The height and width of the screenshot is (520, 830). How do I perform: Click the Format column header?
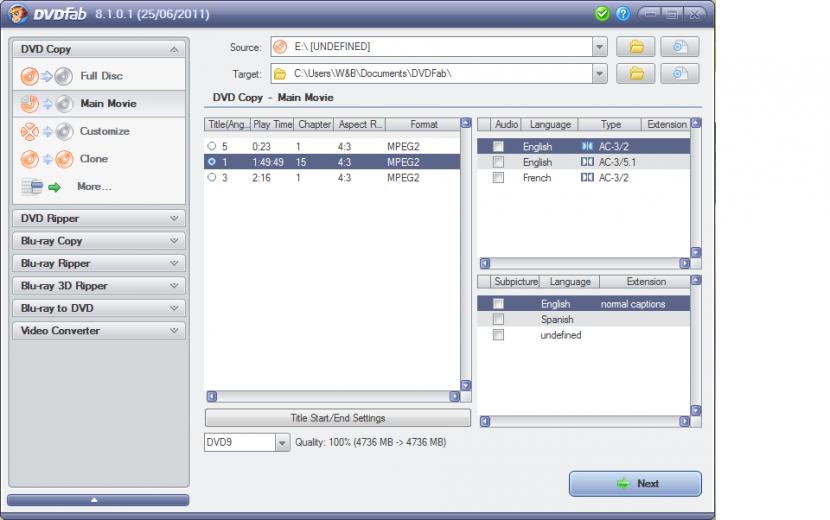pyautogui.click(x=423, y=124)
